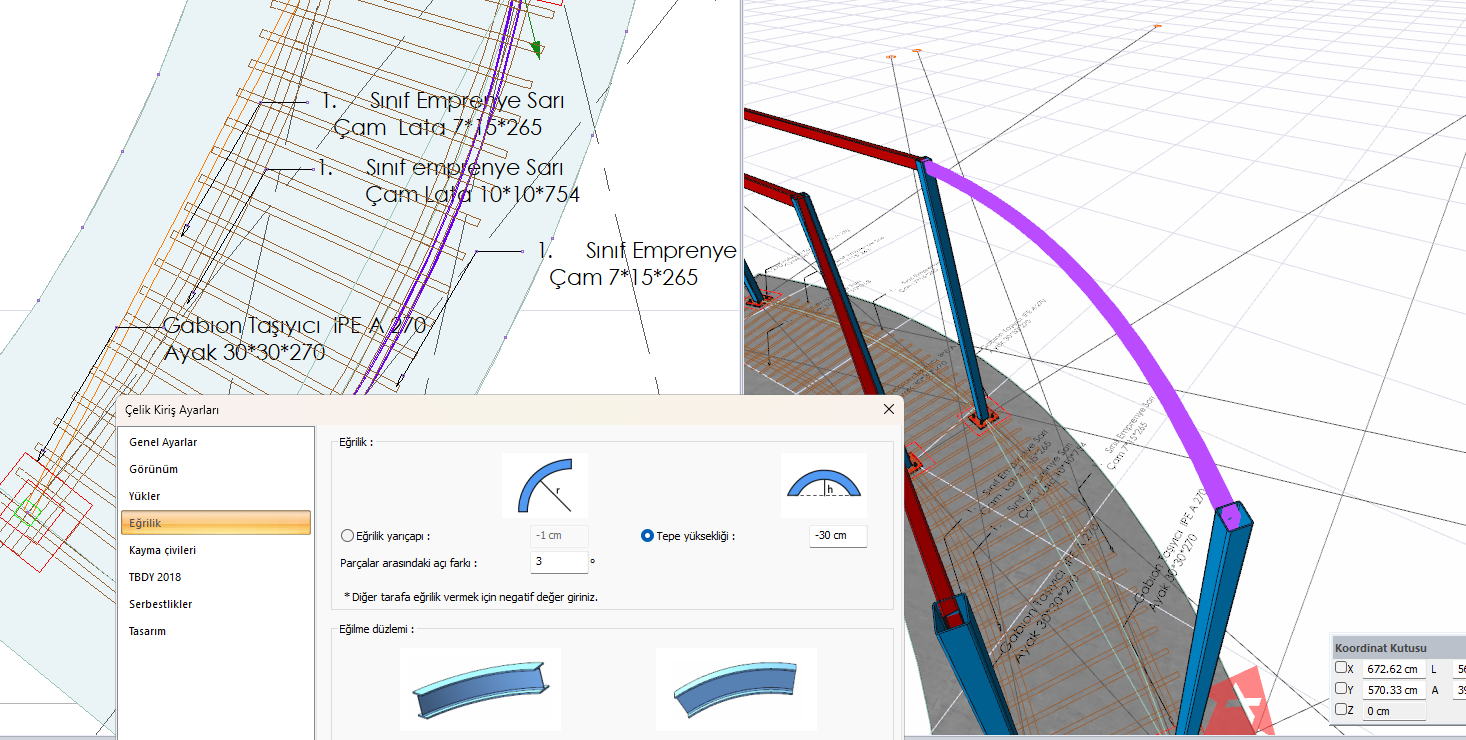The width and height of the screenshot is (1466, 740).
Task: Switch to the Görünüm section
Action: click(153, 469)
